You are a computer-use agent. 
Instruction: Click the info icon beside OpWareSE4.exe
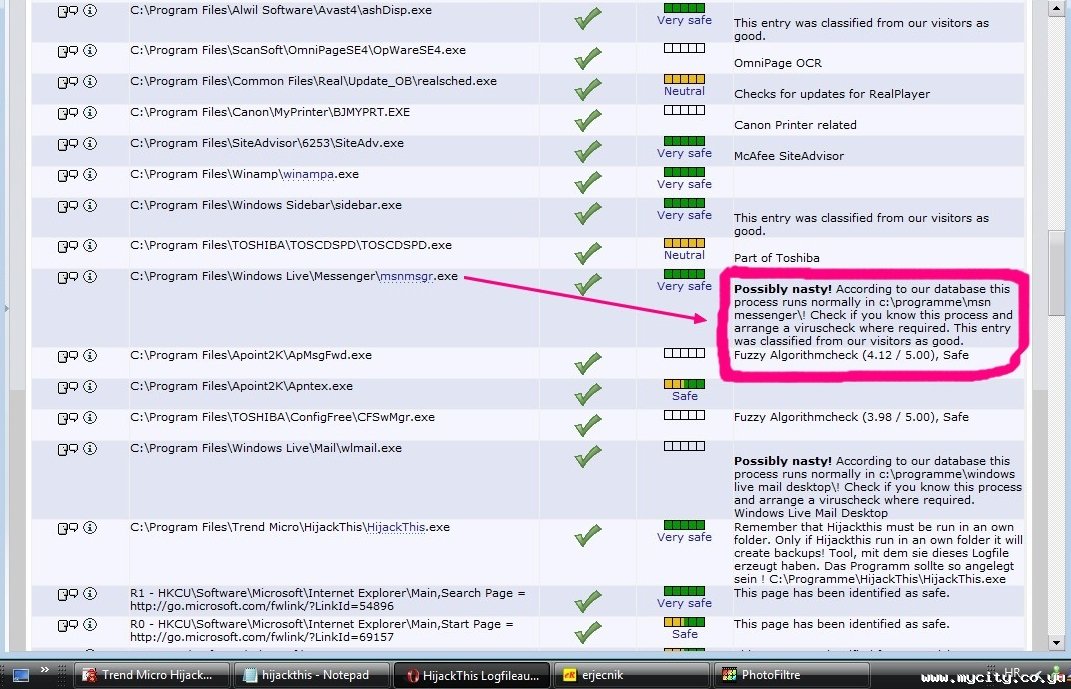[x=90, y=51]
